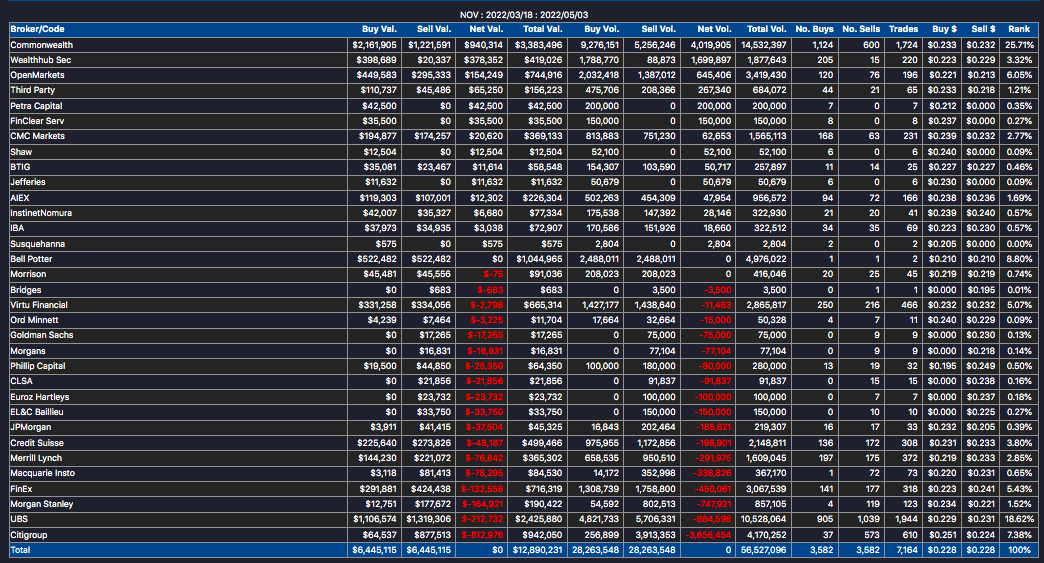1044x563 pixels.
Task: Select the Merrill Lynch broker name
Action: click(36, 458)
